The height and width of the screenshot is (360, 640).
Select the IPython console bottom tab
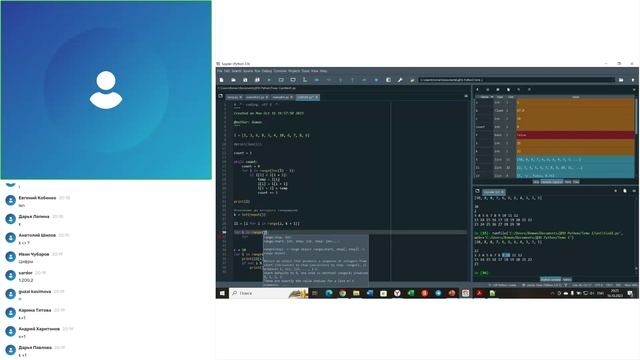click(551, 280)
